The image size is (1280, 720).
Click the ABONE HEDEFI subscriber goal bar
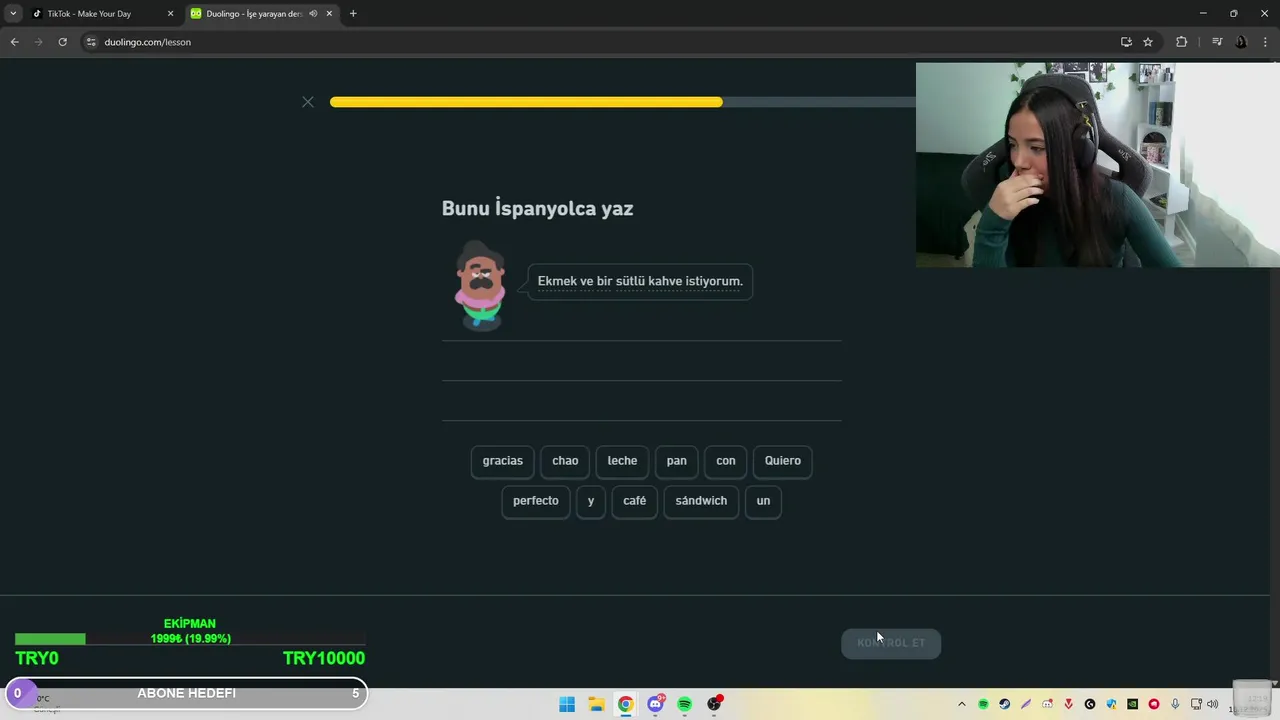(186, 693)
